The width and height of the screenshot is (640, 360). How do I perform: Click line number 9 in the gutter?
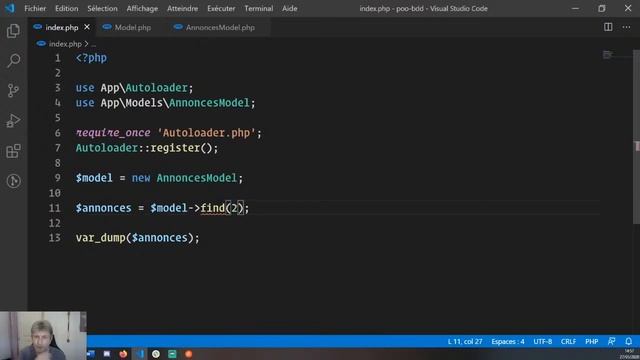pyautogui.click(x=58, y=178)
